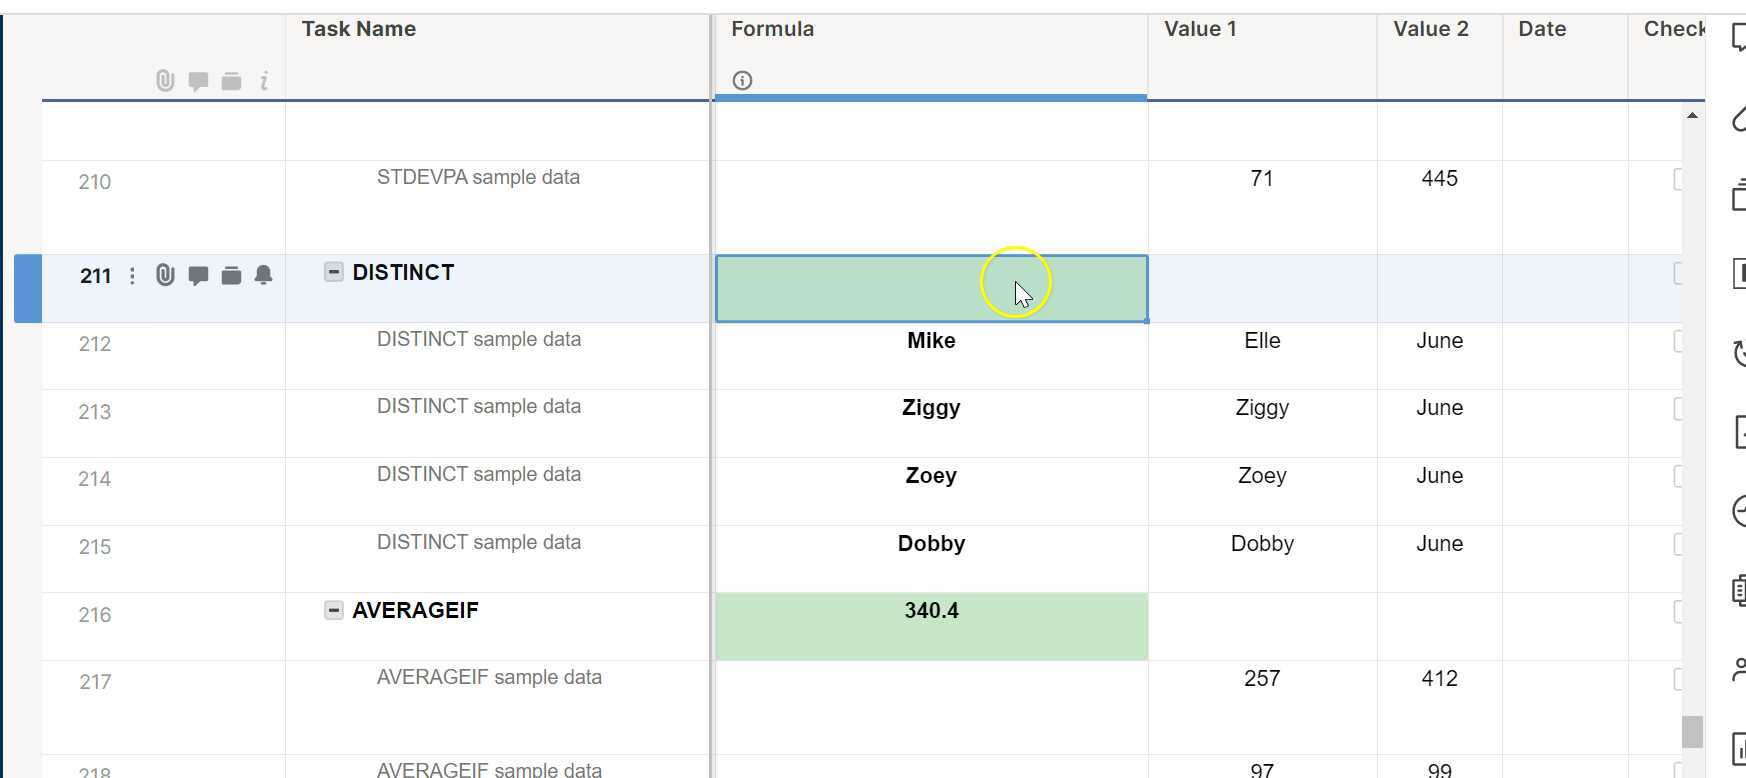Collapse the AVERAGEIF parent row
Screen dimensions: 1746x778
click(x=334, y=610)
